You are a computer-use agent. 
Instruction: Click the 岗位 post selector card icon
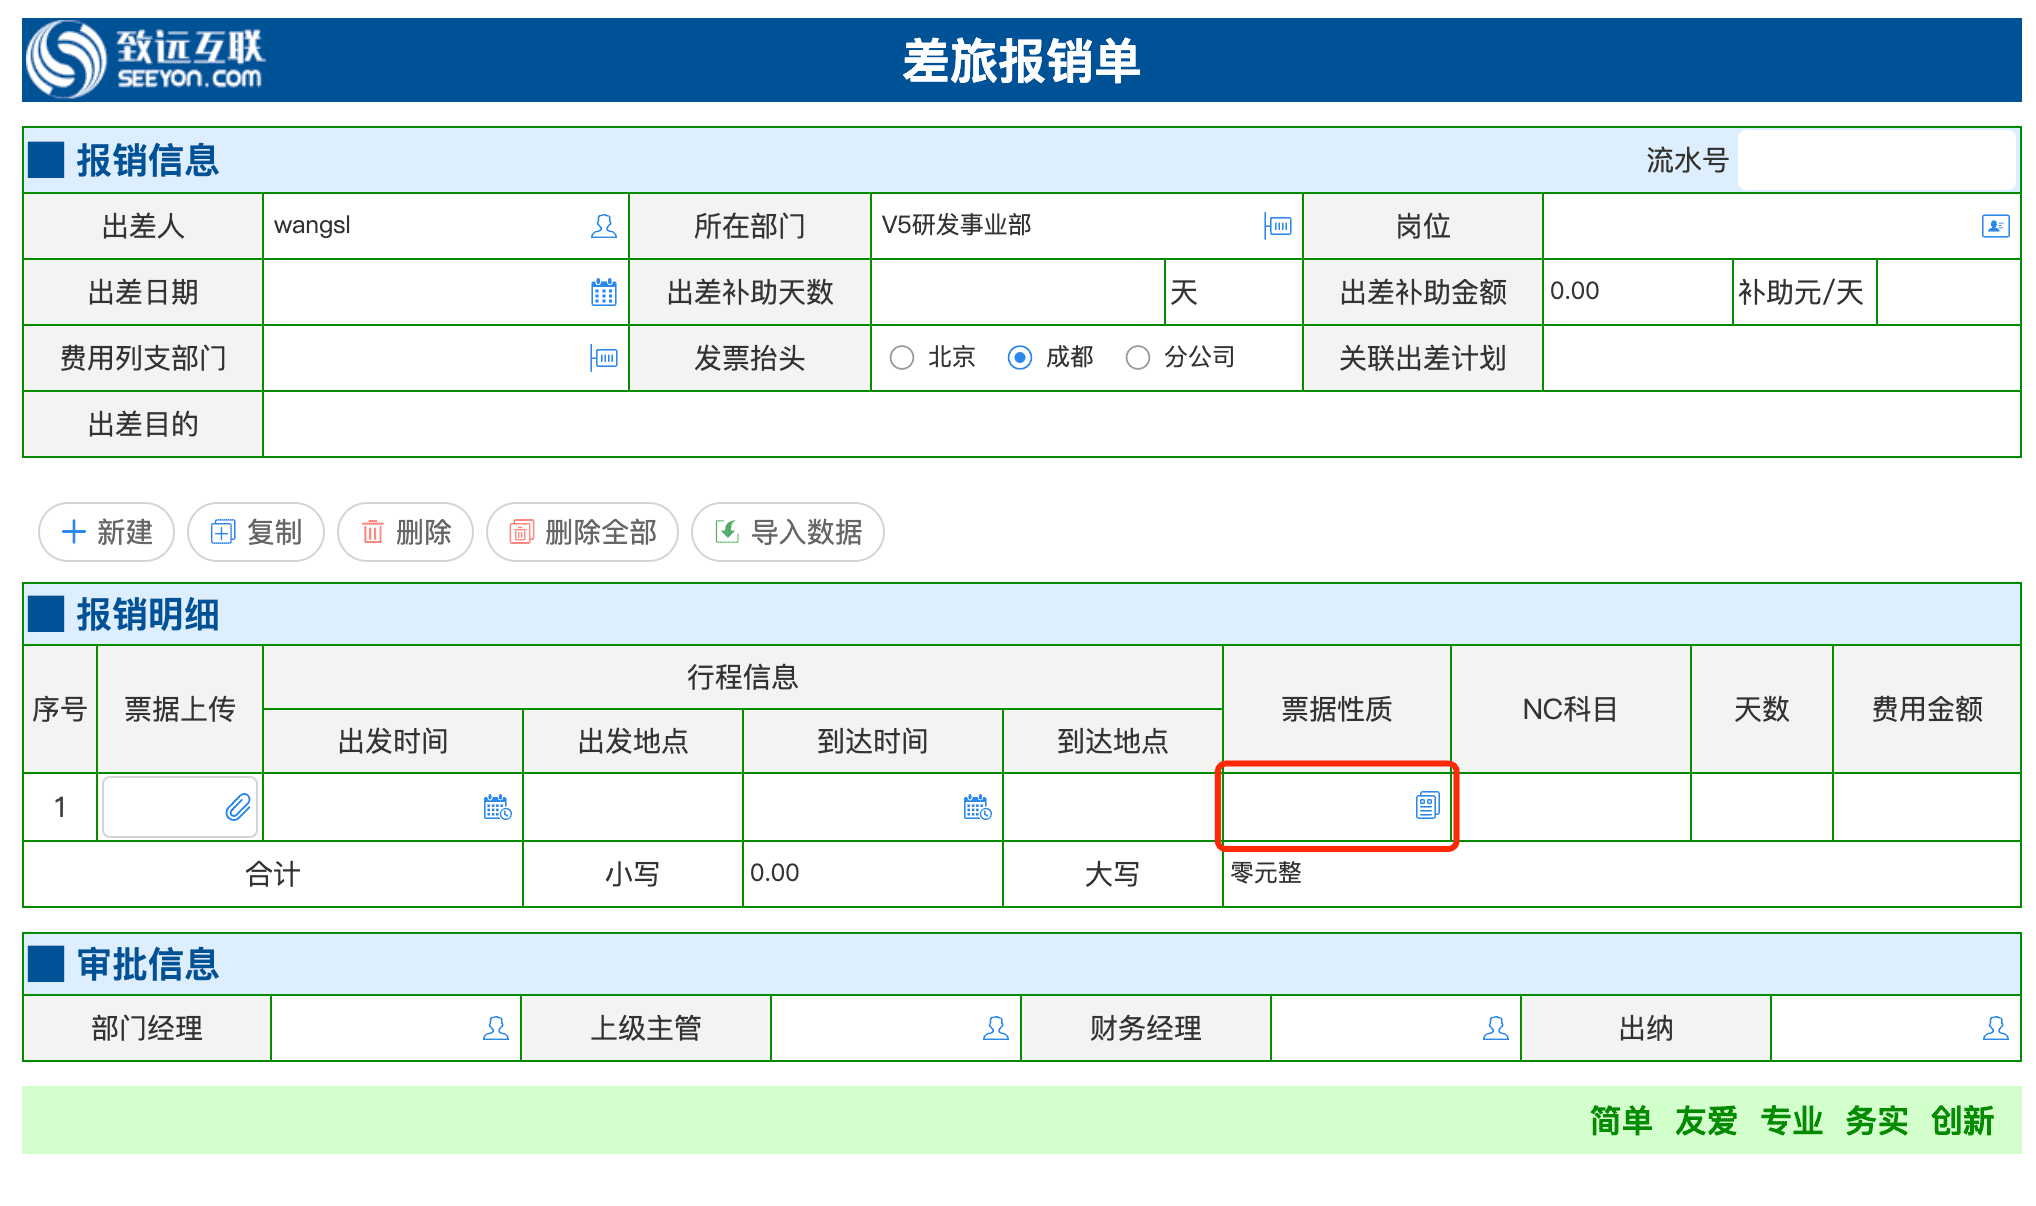pos(1995,226)
